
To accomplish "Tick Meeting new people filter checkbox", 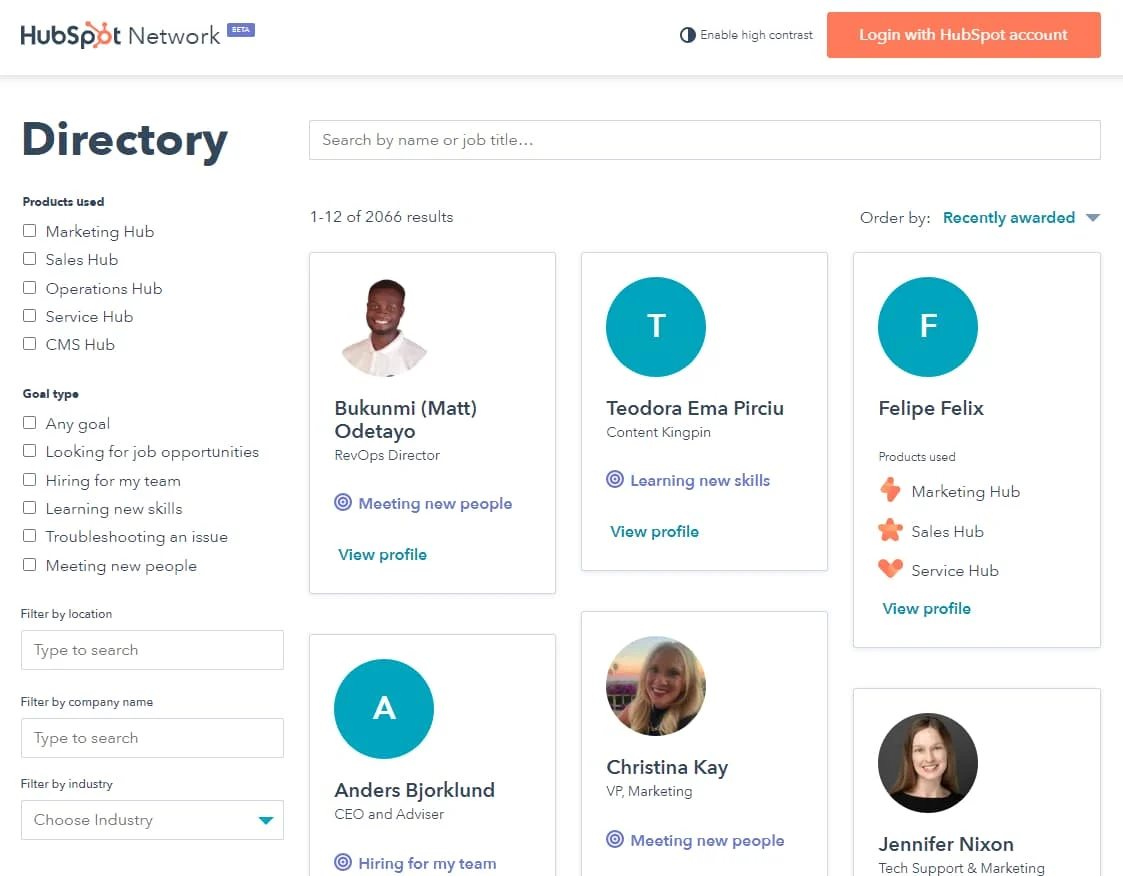I will pyautogui.click(x=29, y=564).
